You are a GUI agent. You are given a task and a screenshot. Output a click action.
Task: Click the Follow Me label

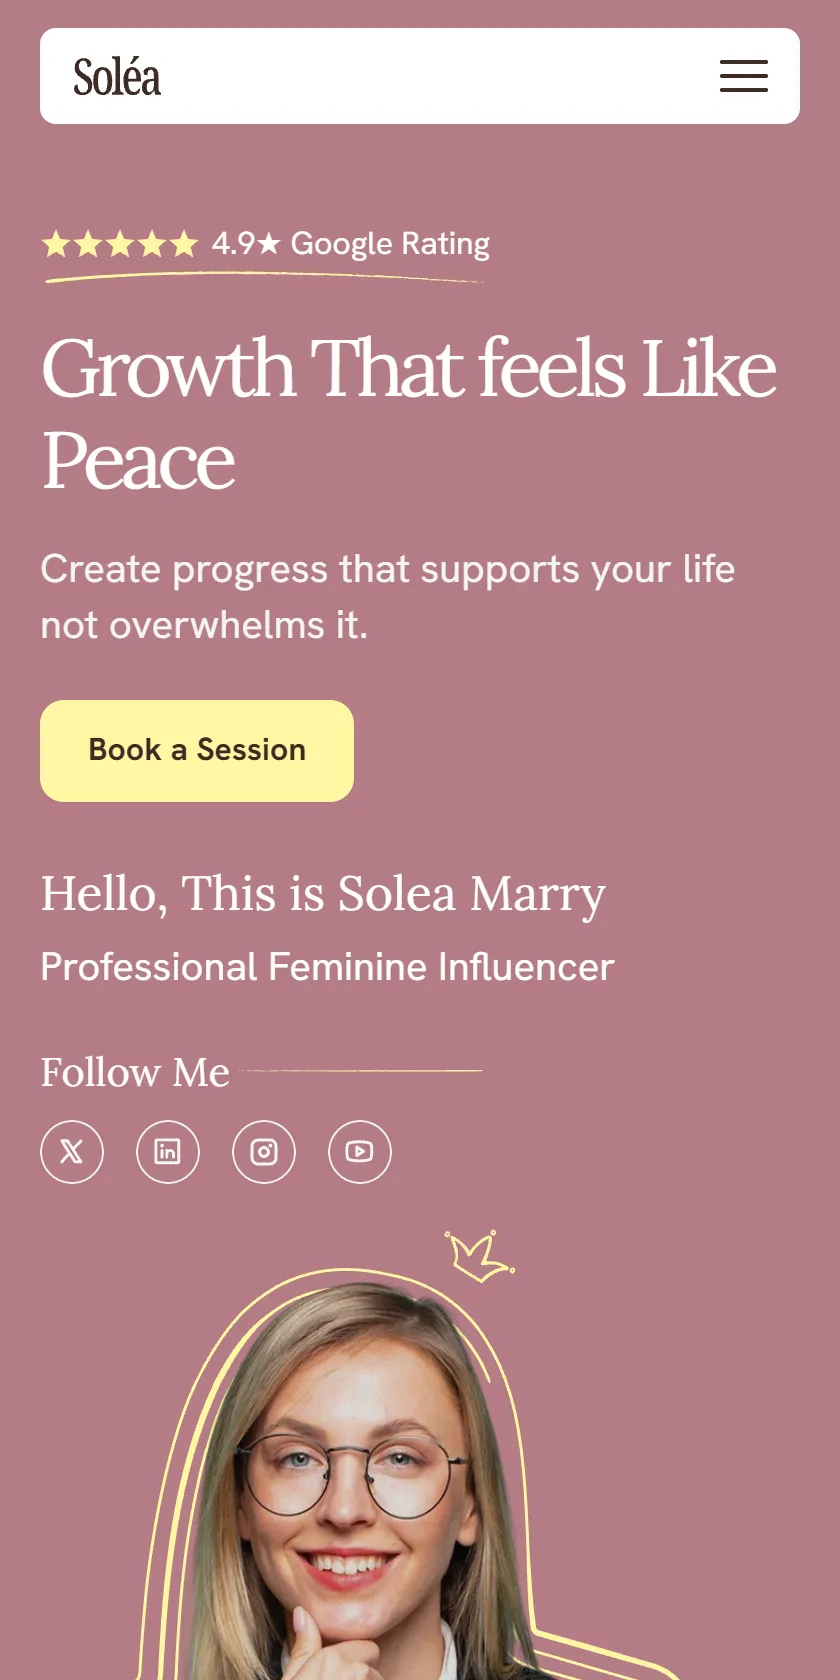coord(135,1072)
